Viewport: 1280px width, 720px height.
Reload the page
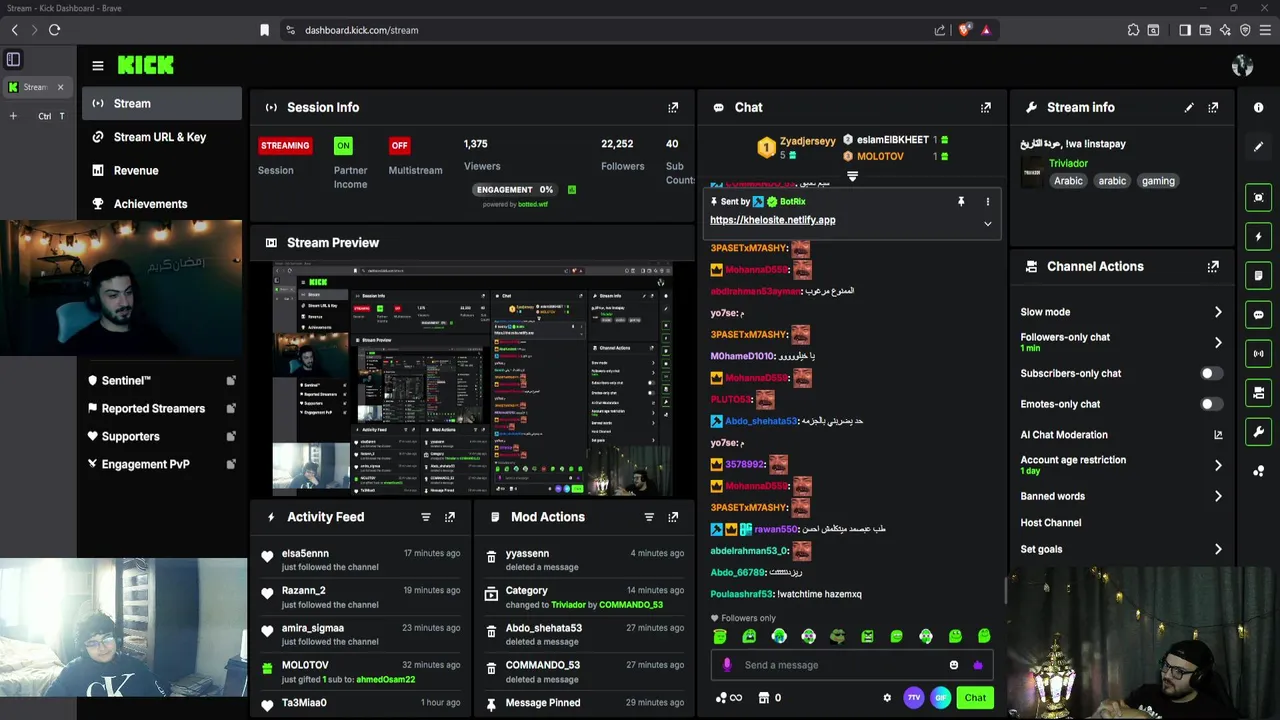click(55, 30)
